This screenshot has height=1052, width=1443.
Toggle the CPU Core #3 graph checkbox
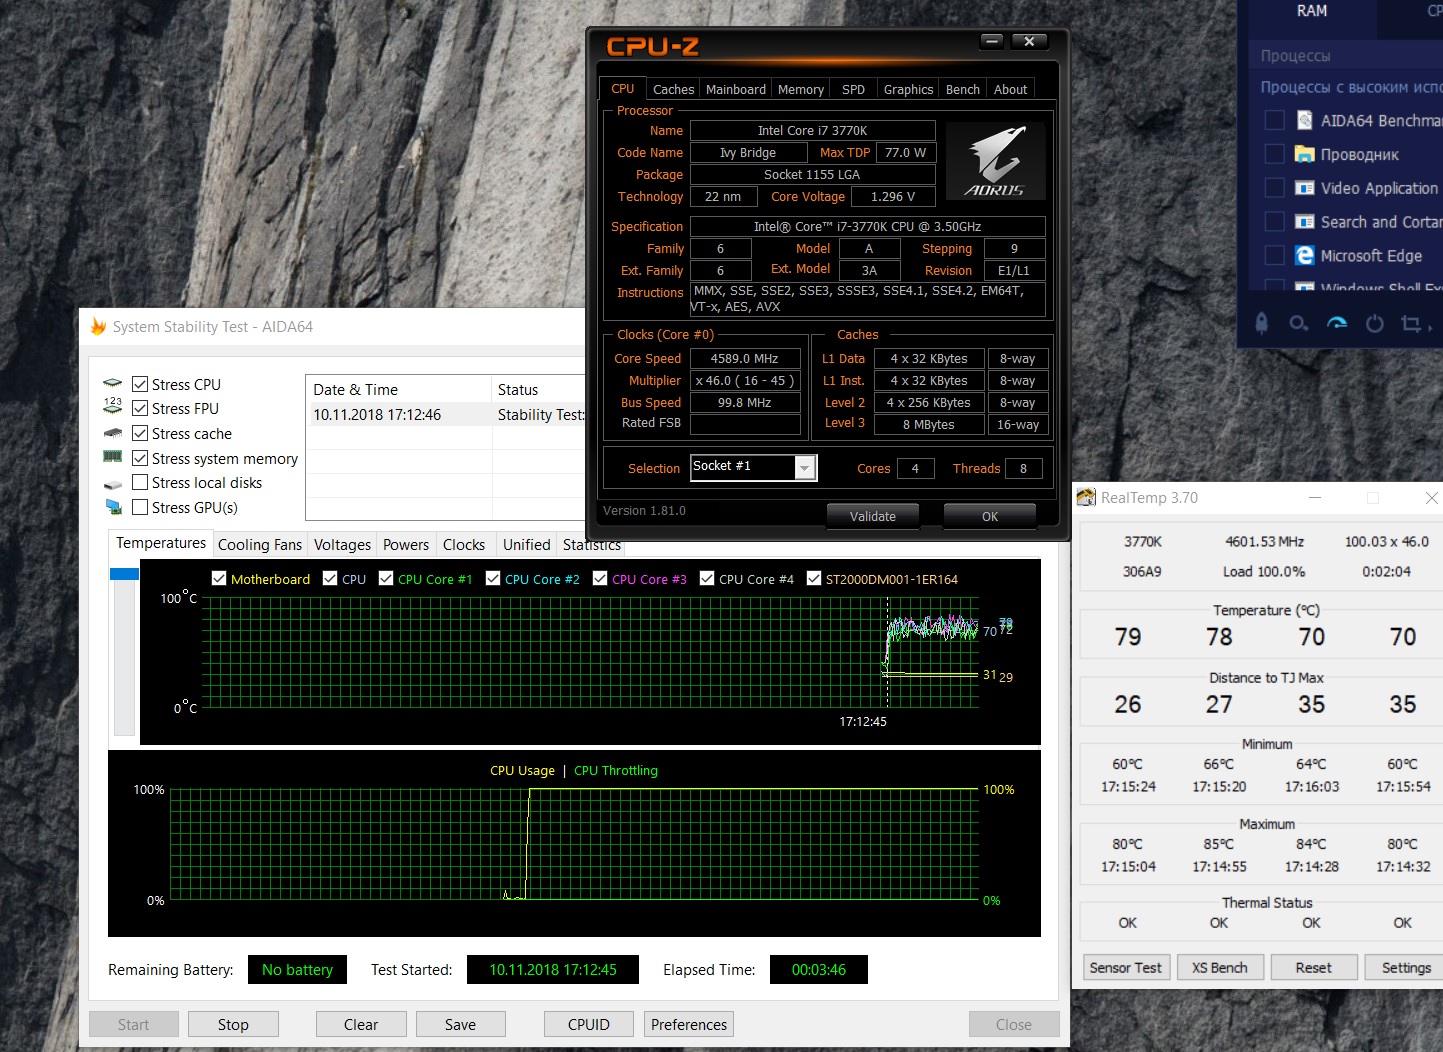coord(600,578)
